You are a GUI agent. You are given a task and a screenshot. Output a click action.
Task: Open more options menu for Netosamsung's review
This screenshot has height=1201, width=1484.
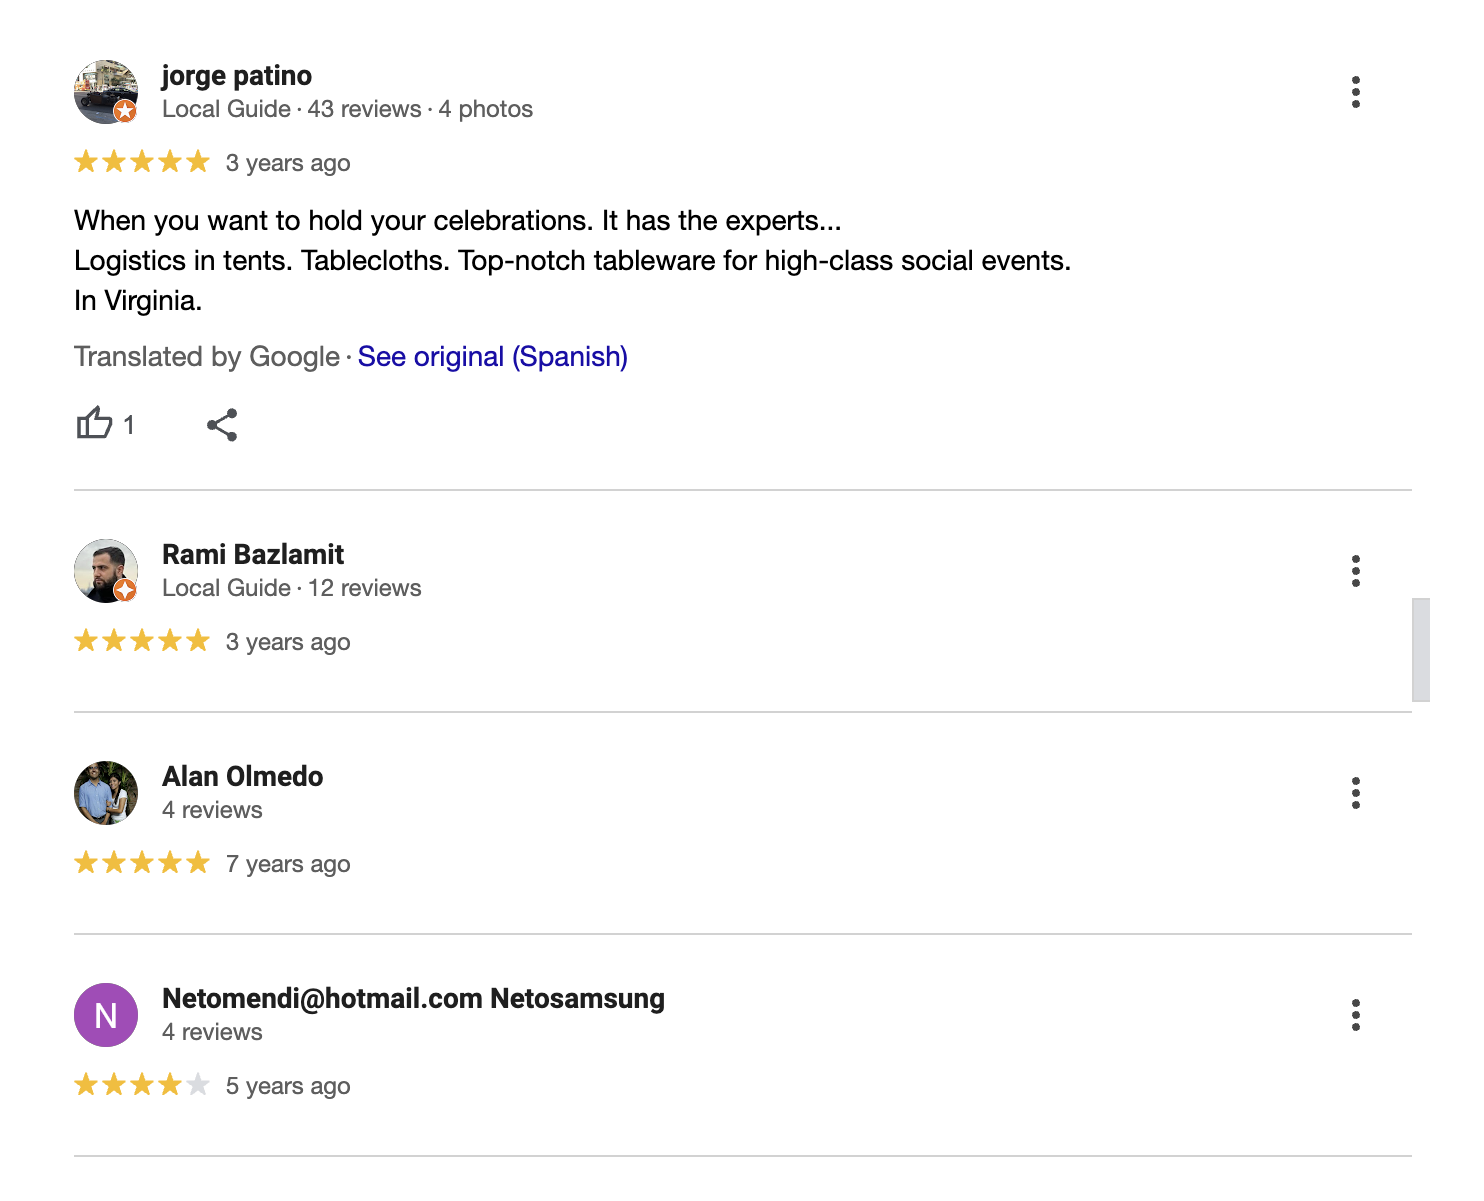tap(1355, 1015)
